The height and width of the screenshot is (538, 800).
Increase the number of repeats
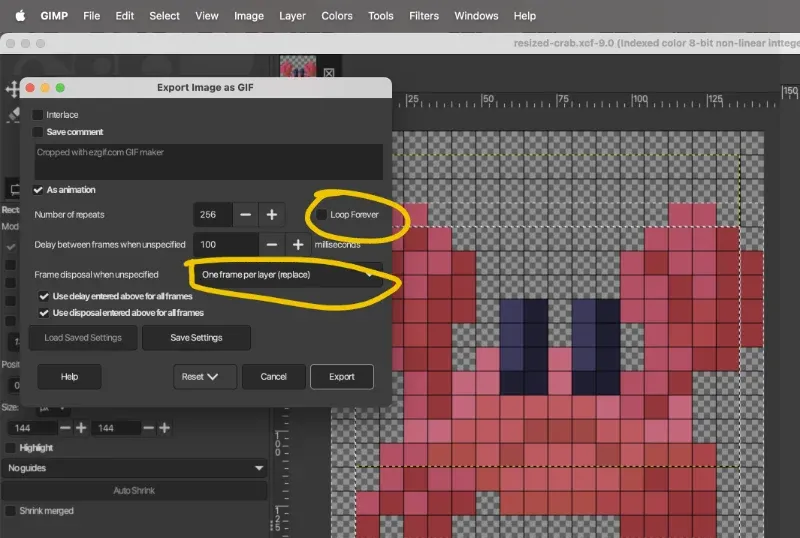coord(272,214)
